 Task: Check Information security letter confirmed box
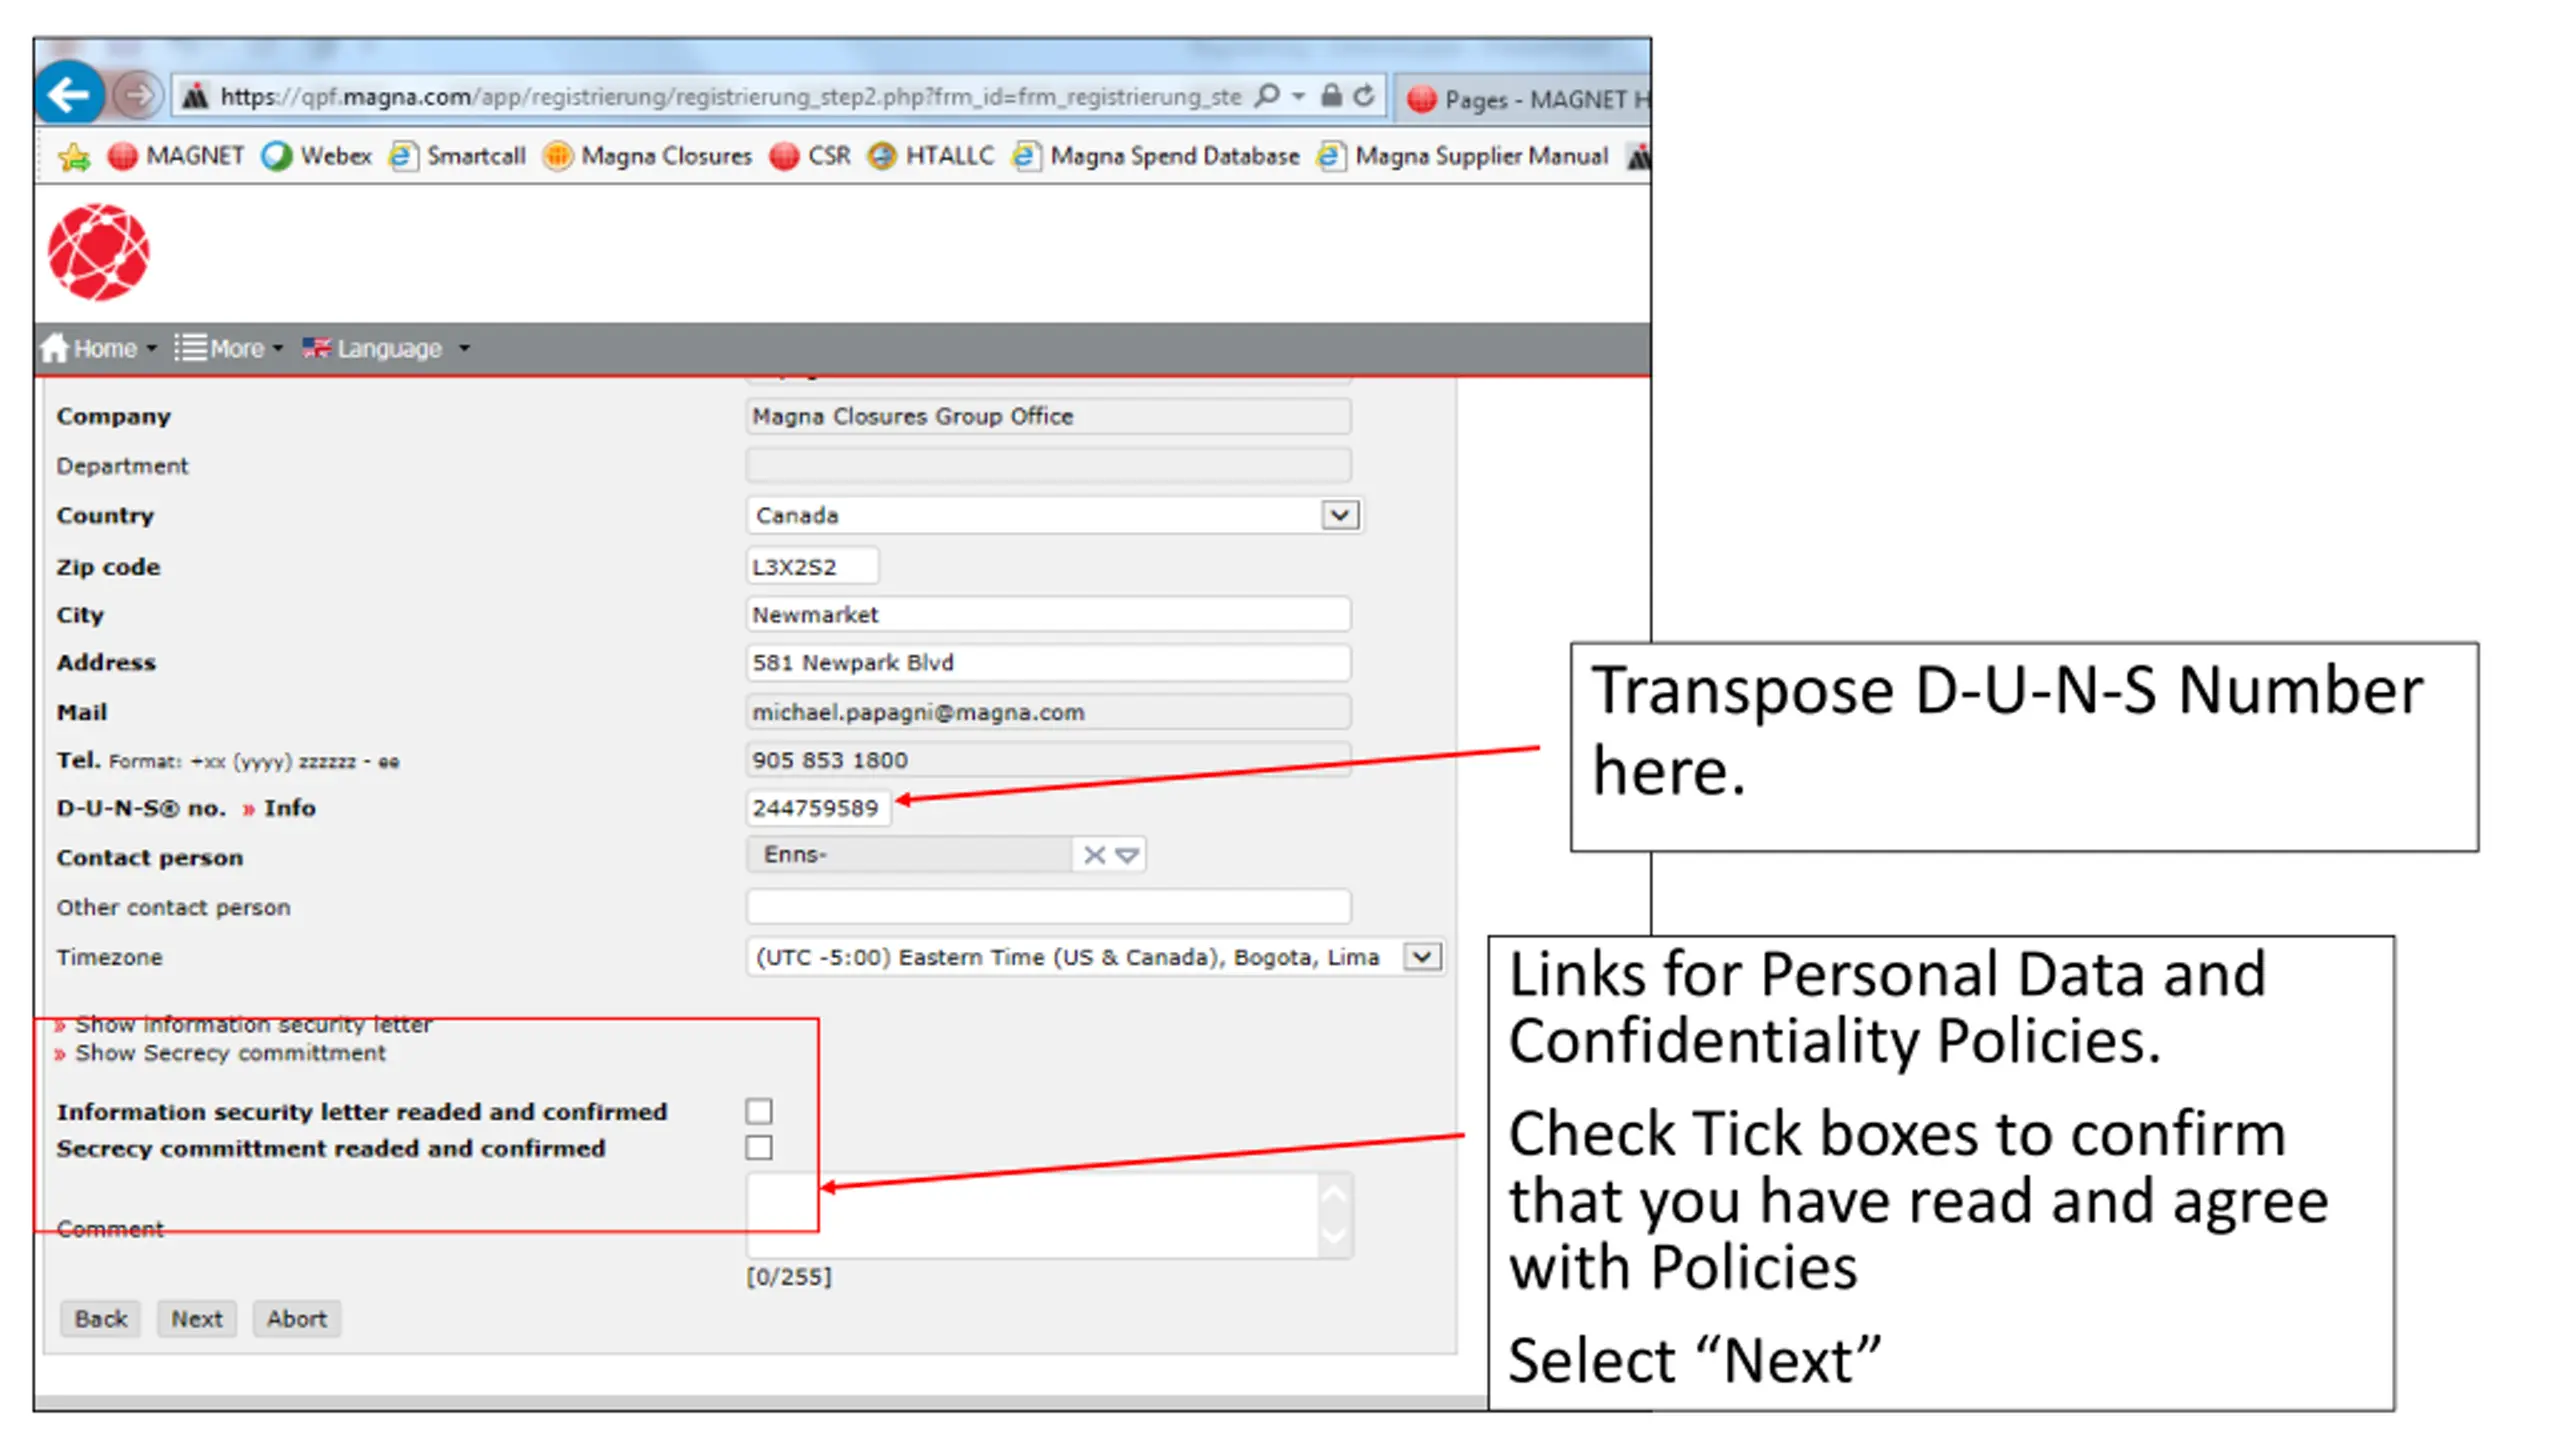click(759, 1111)
